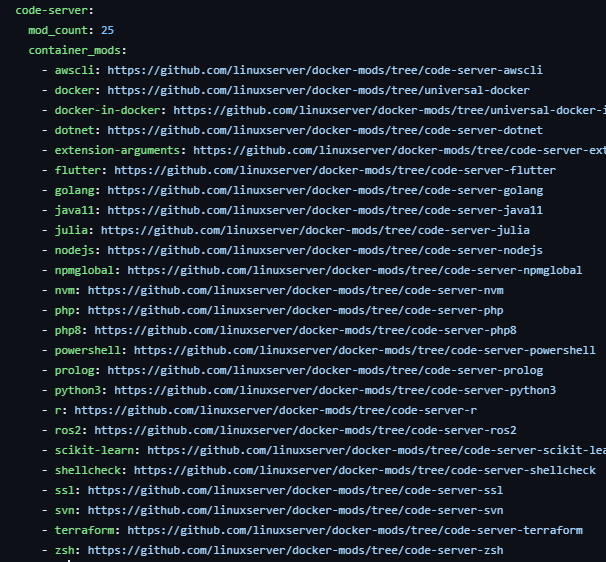Open the code-server-nvm GitHub URL
The image size is (606, 562).
(x=296, y=291)
